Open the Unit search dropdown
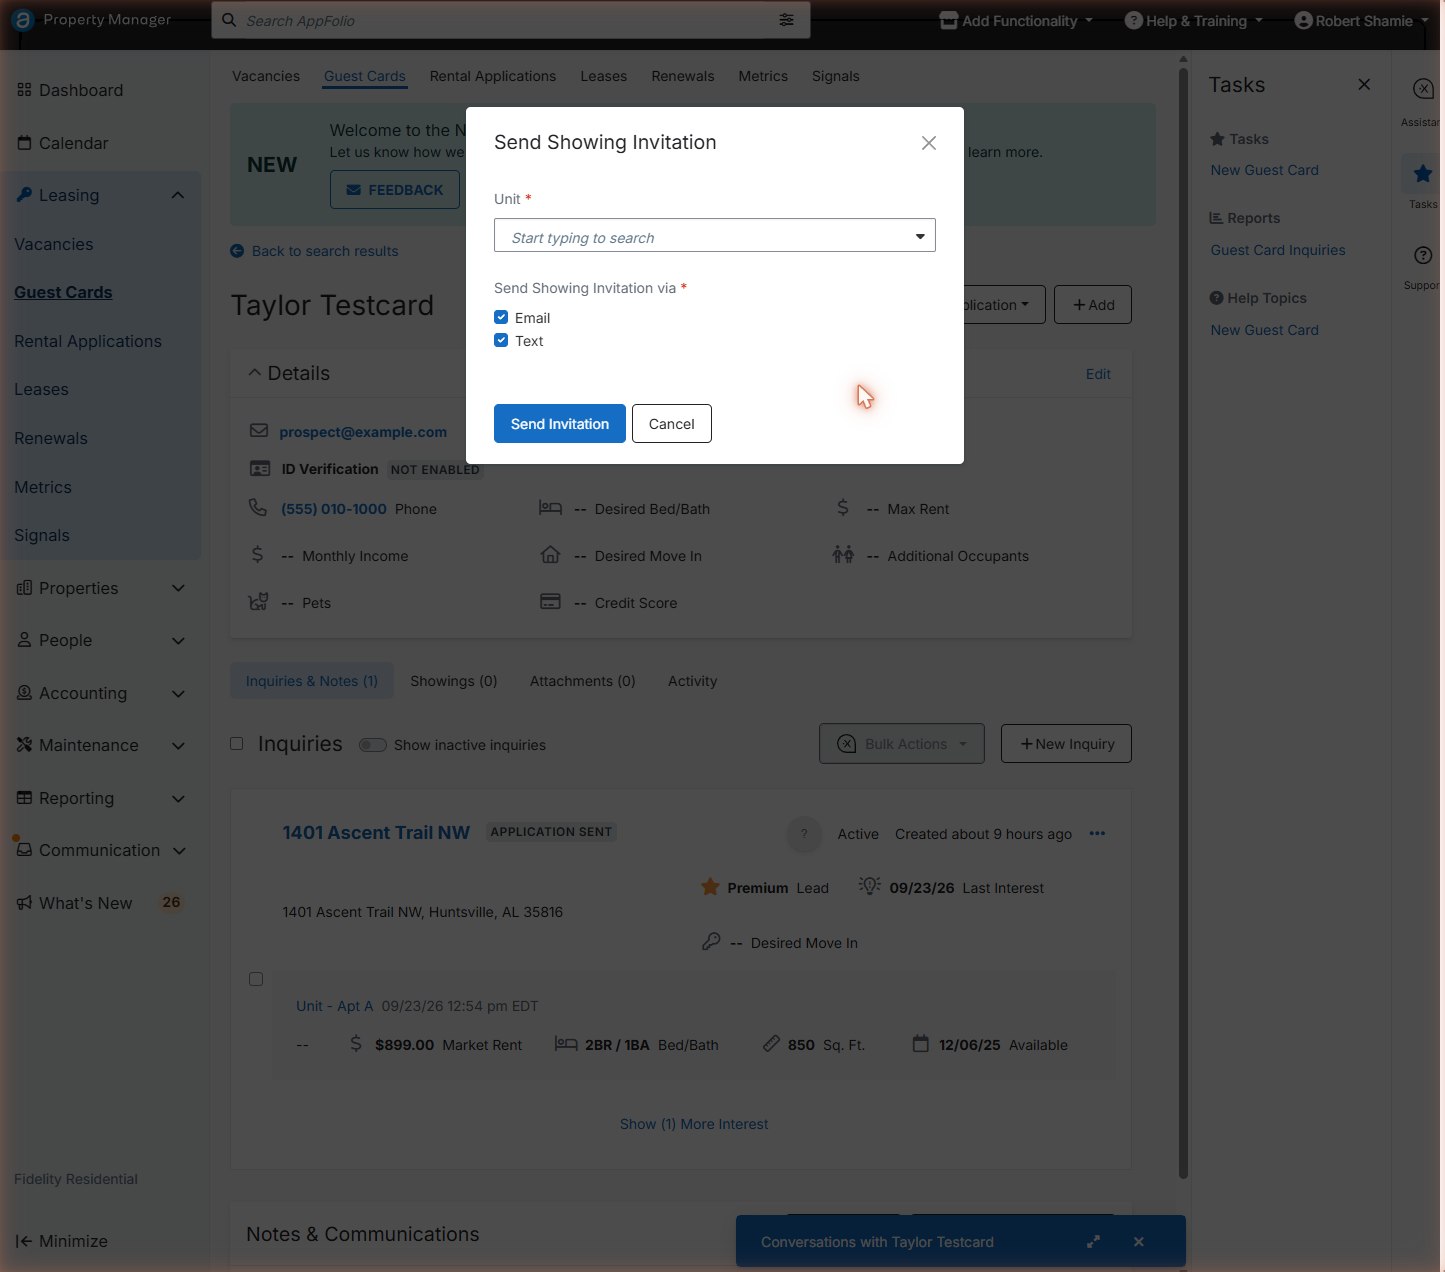This screenshot has height=1272, width=1445. [x=715, y=235]
